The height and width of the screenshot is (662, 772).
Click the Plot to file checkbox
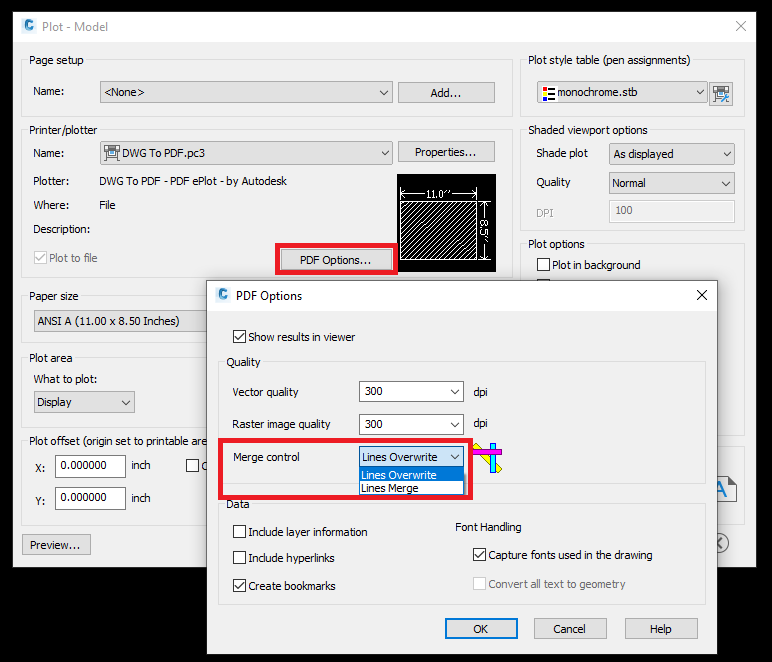click(40, 257)
